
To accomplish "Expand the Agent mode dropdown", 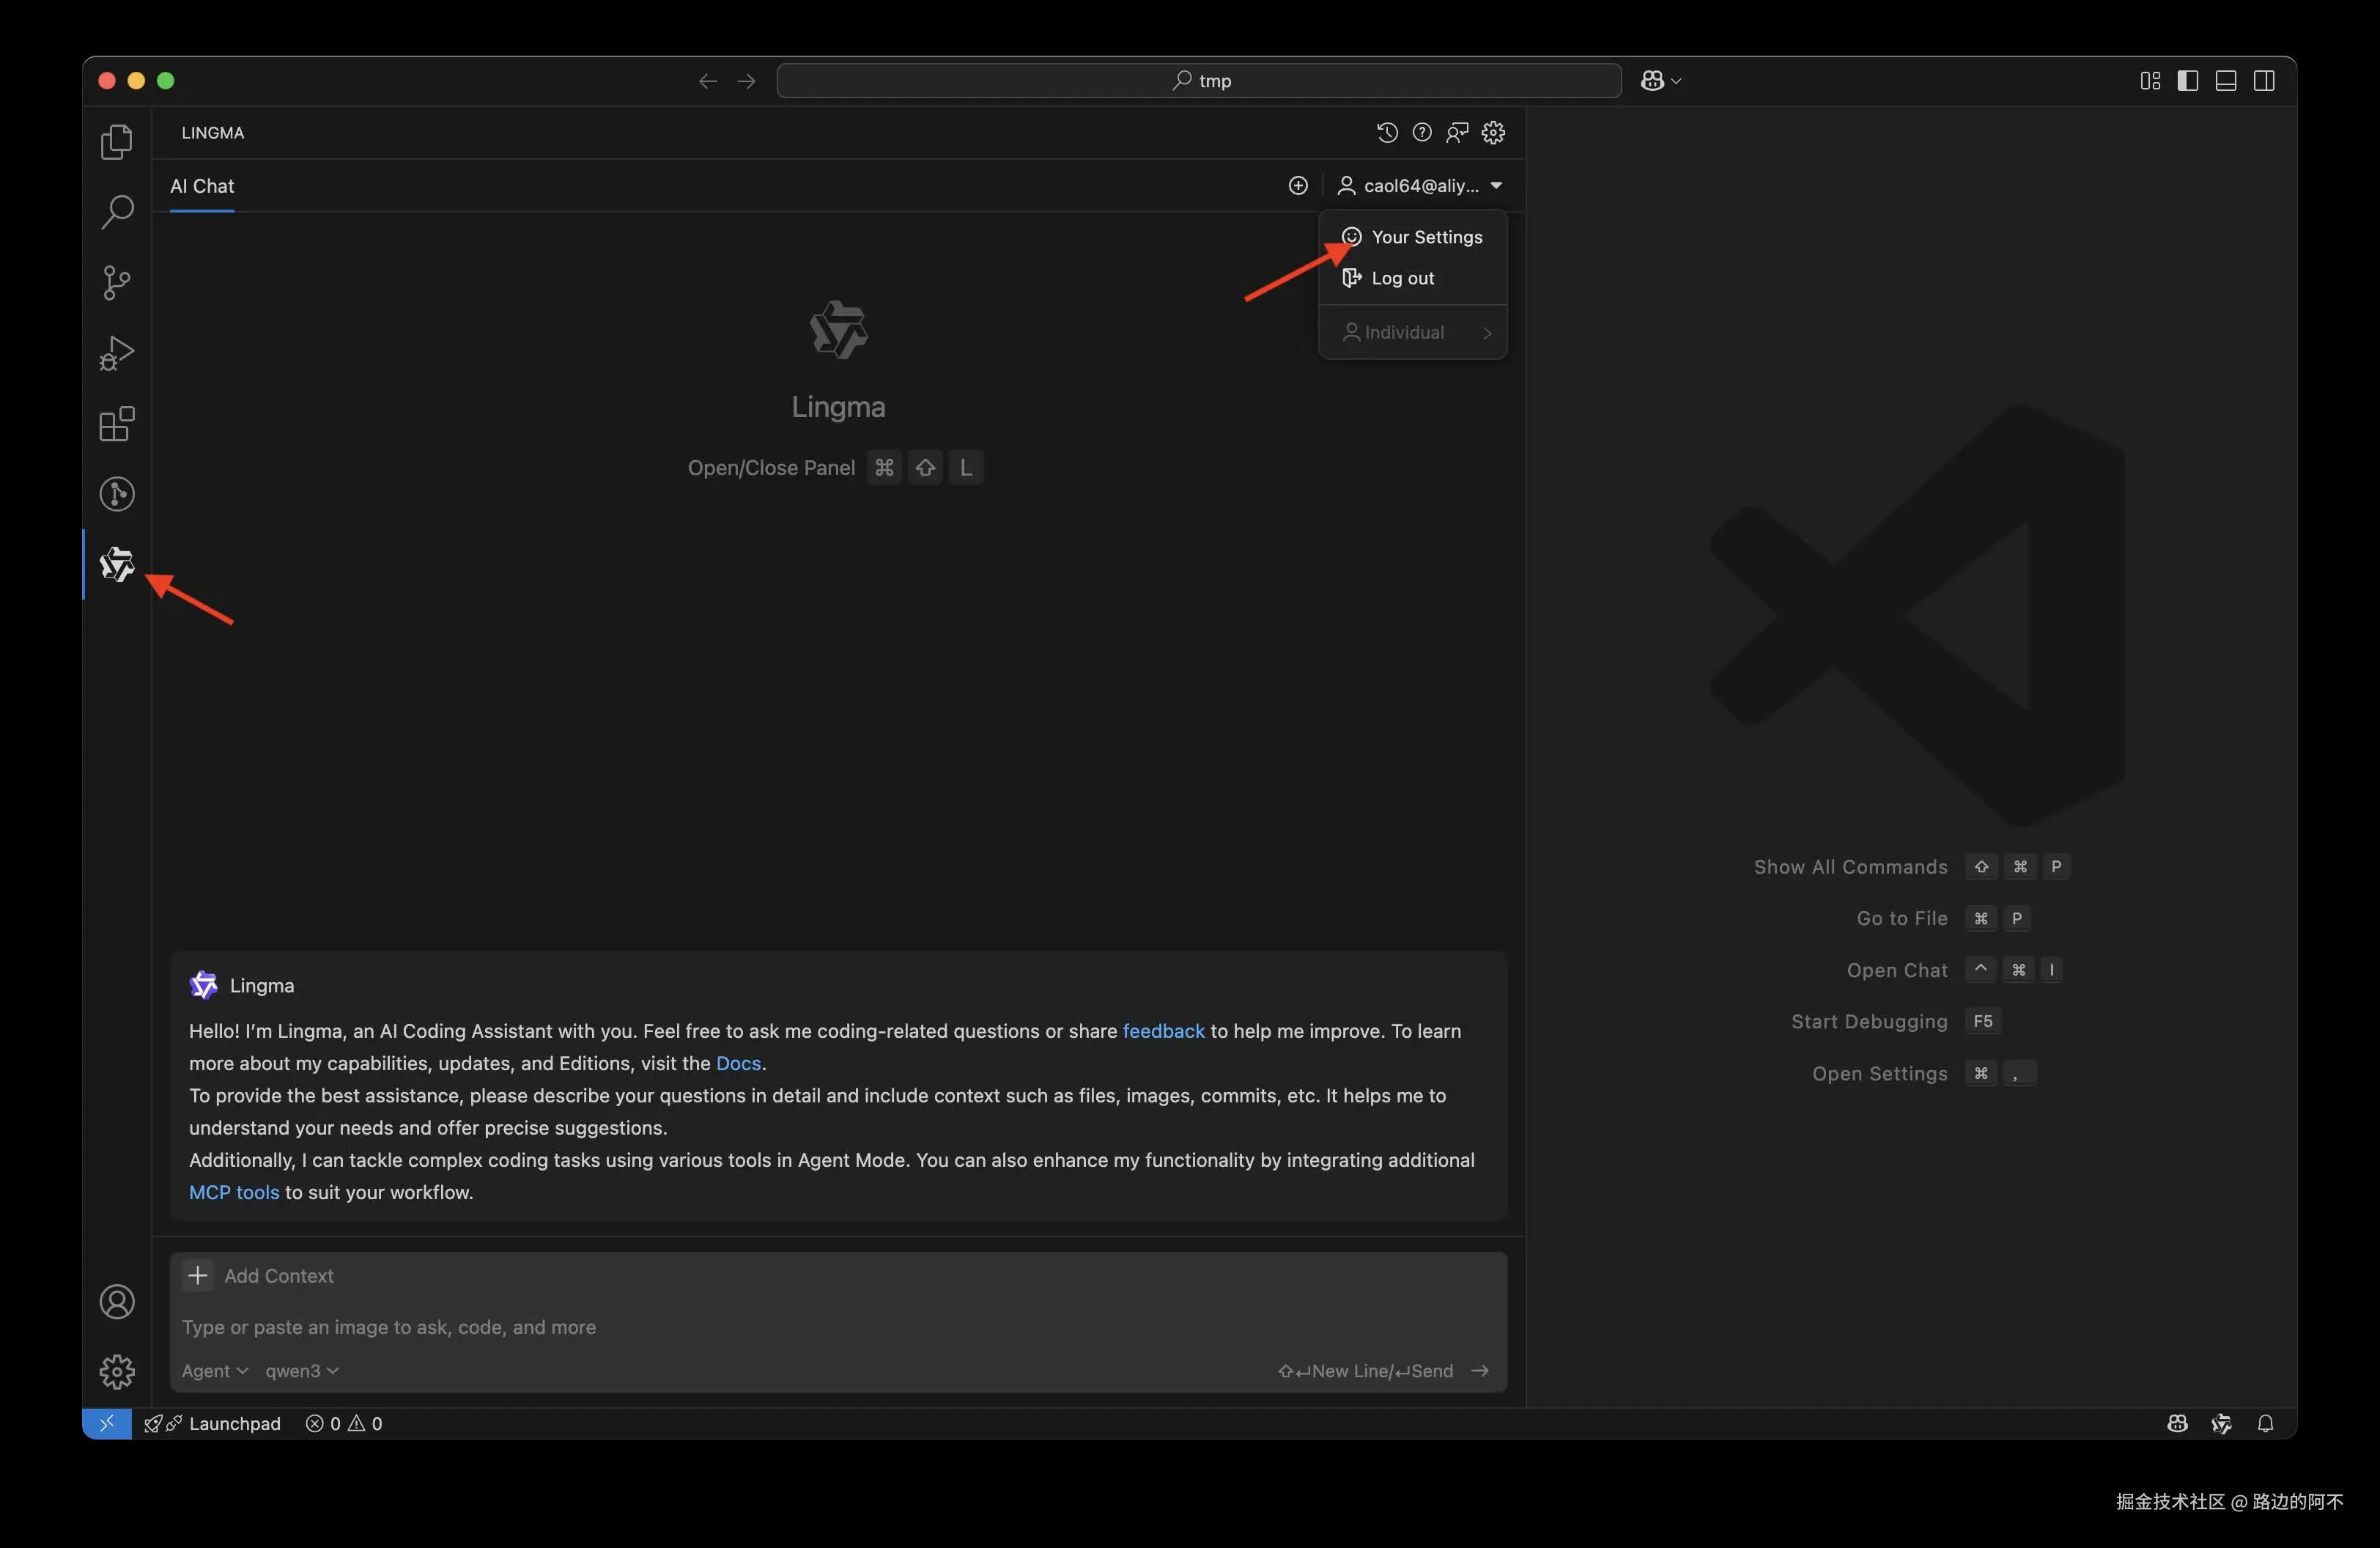I will tap(214, 1370).
